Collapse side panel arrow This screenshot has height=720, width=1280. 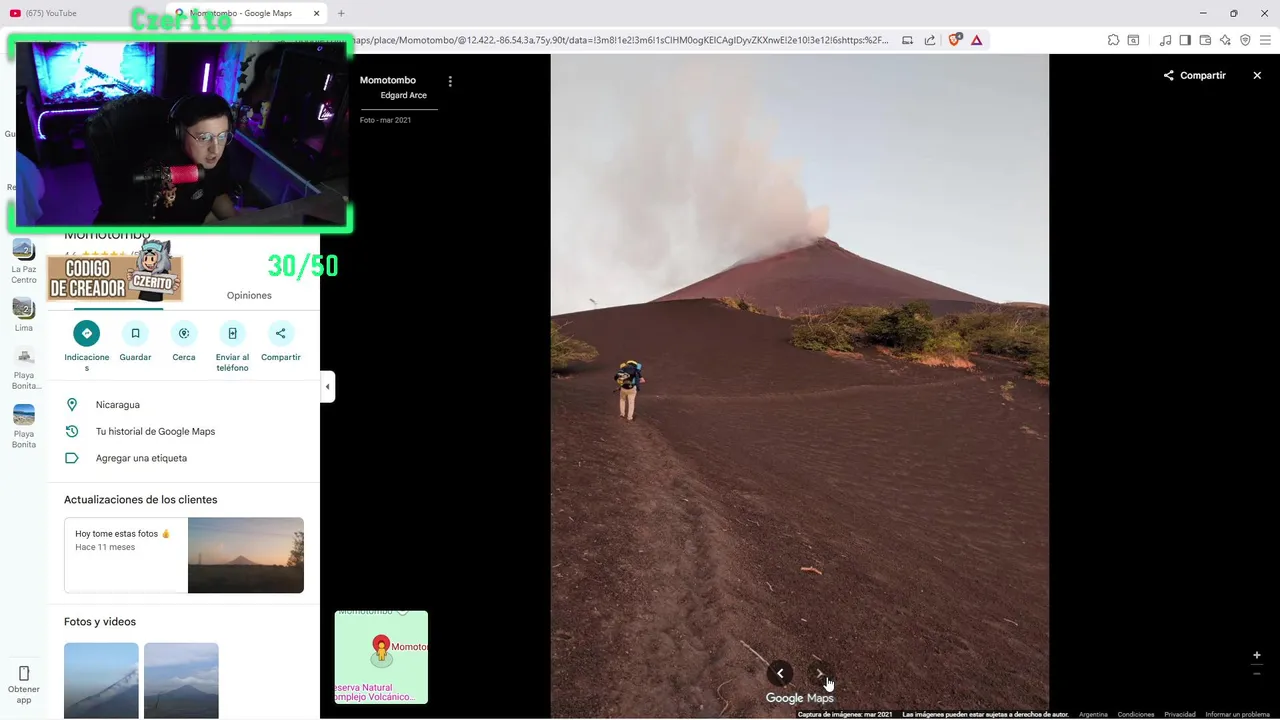click(327, 387)
